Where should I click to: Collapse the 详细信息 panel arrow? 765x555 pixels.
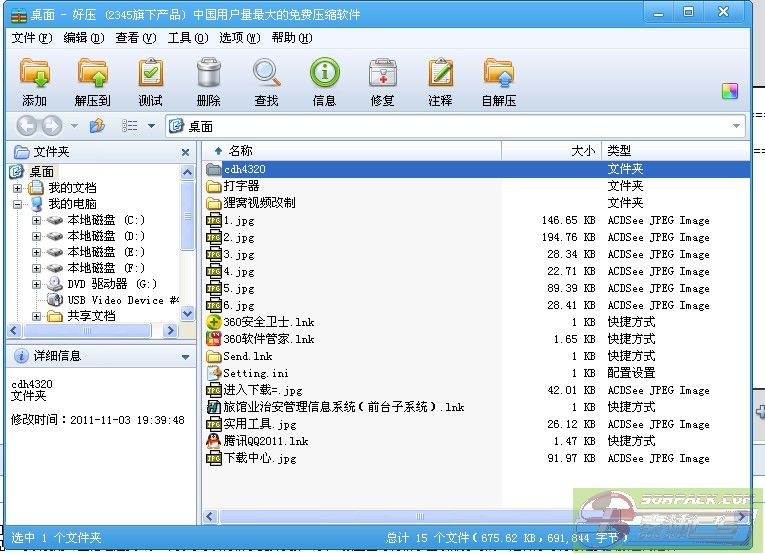click(185, 356)
